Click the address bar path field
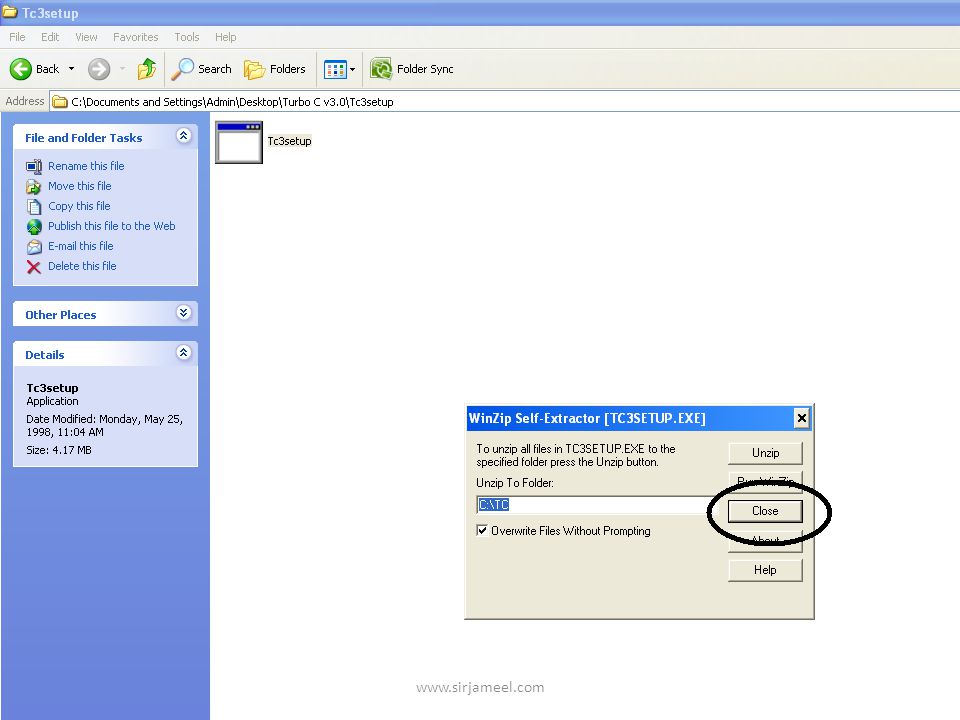The height and width of the screenshot is (720, 960). click(x=504, y=102)
